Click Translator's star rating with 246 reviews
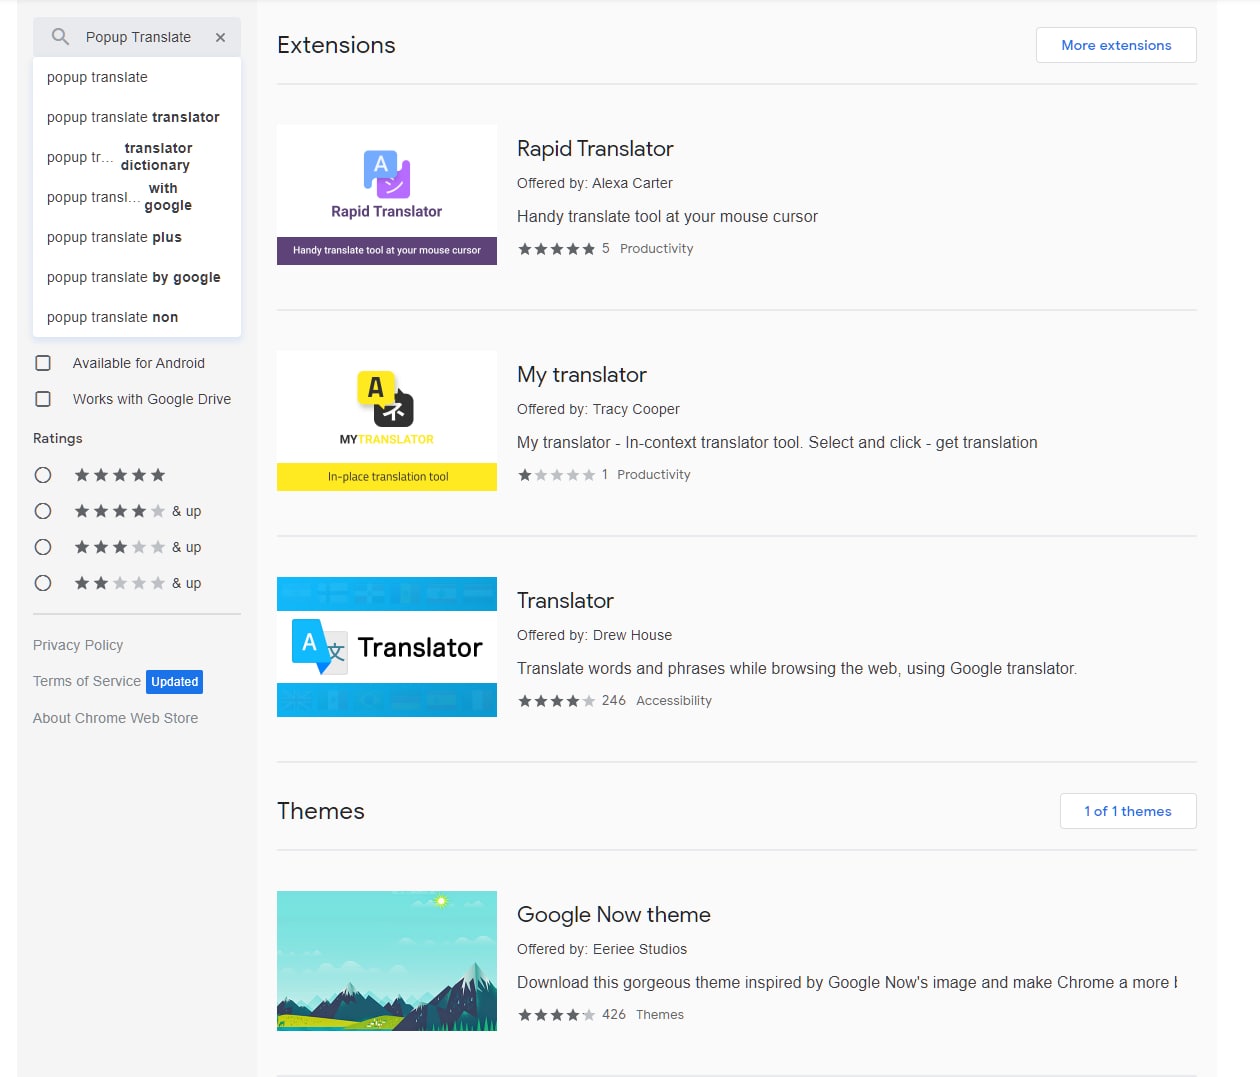Viewport: 1260px width, 1077px height. (556, 701)
